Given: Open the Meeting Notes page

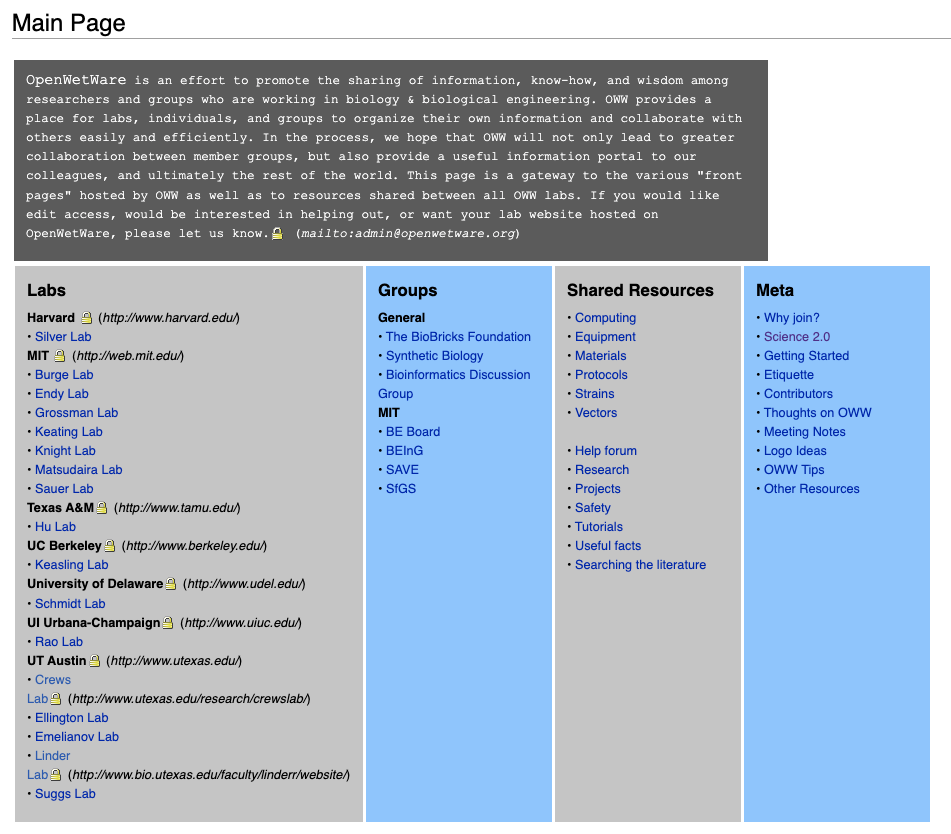Looking at the screenshot, I should point(804,432).
